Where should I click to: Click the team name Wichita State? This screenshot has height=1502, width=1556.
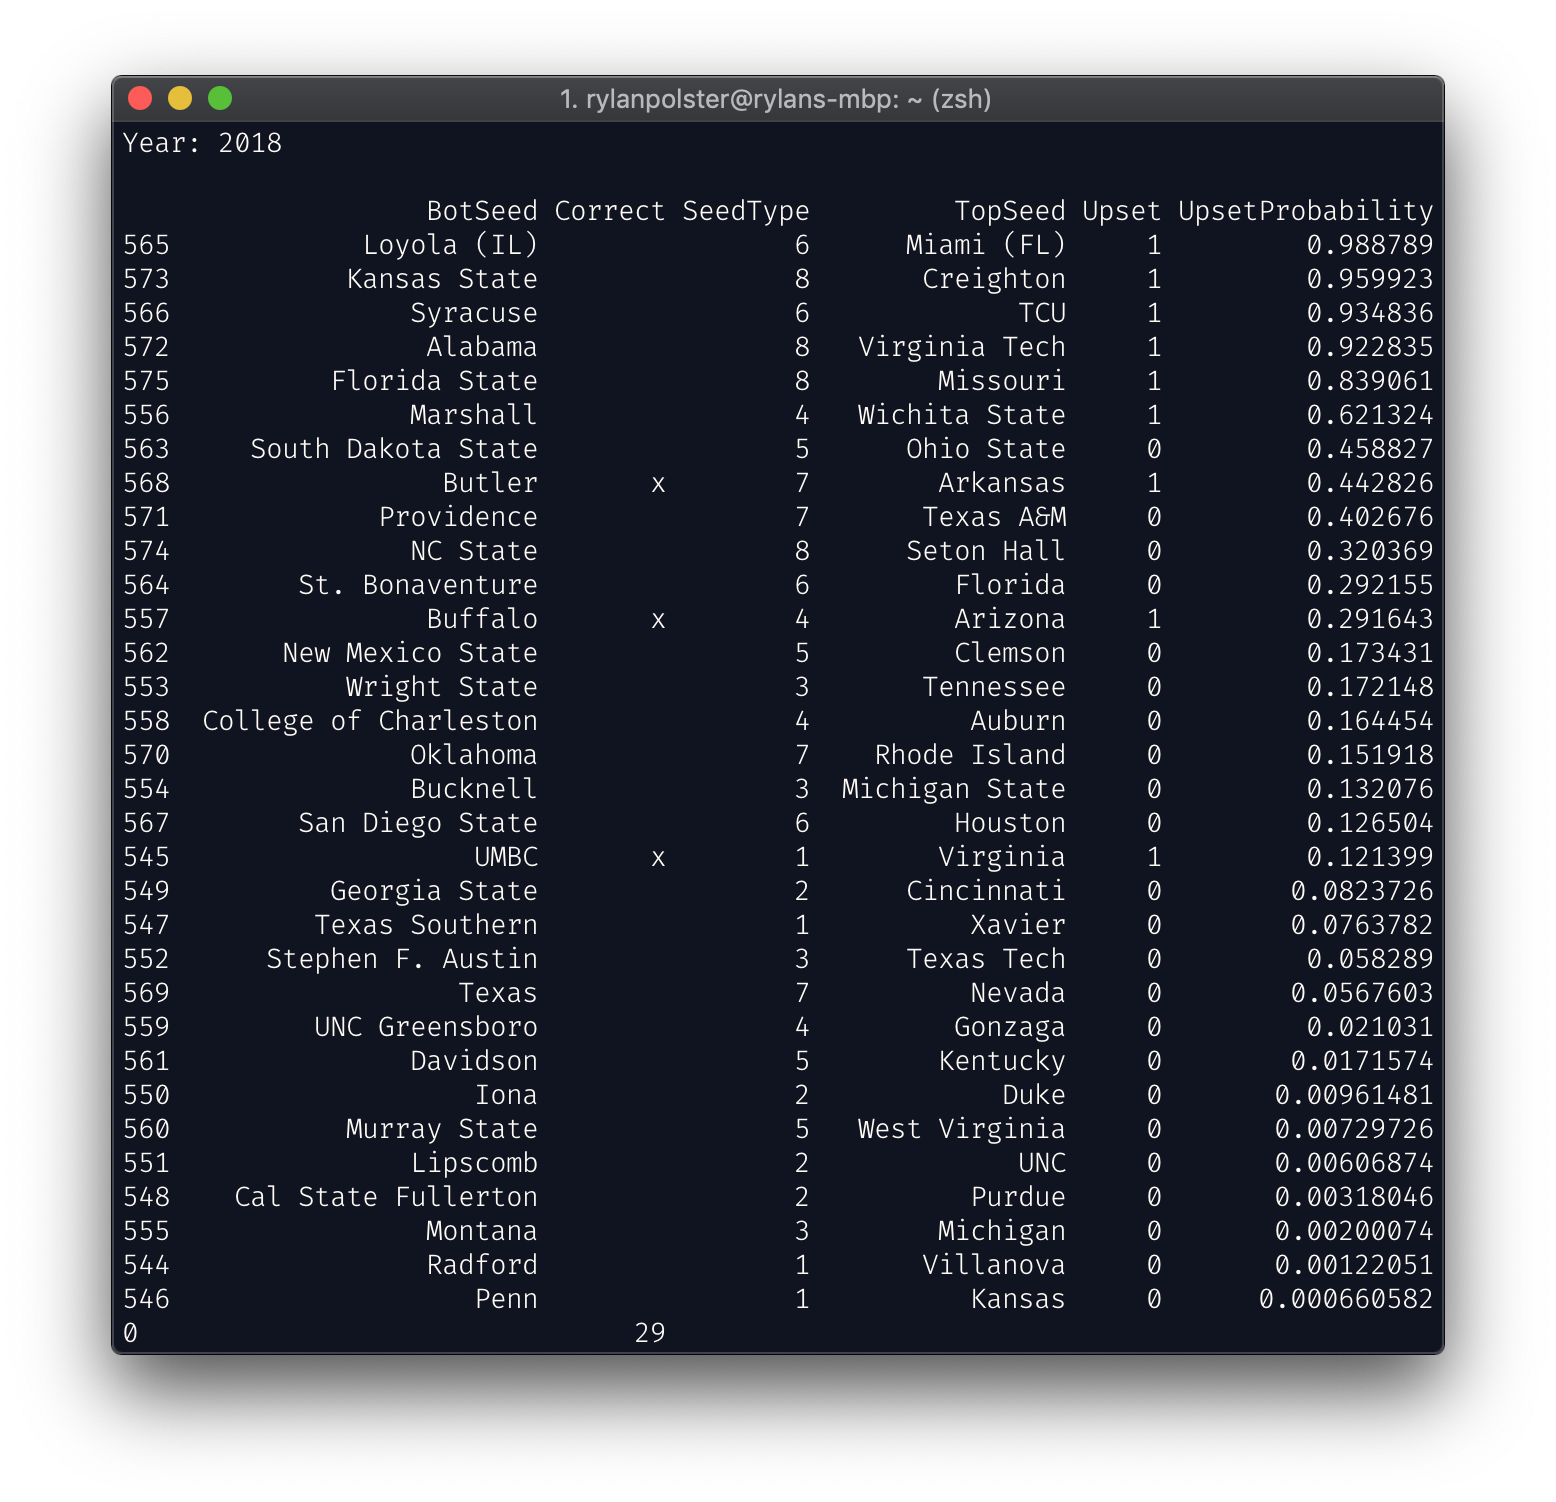click(x=962, y=415)
